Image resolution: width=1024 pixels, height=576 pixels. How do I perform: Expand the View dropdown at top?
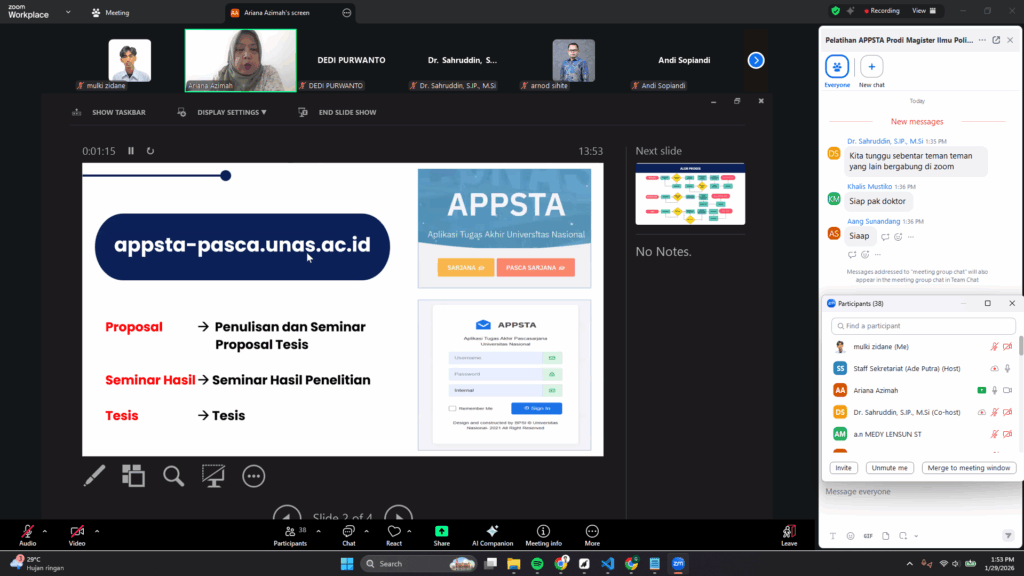click(925, 11)
